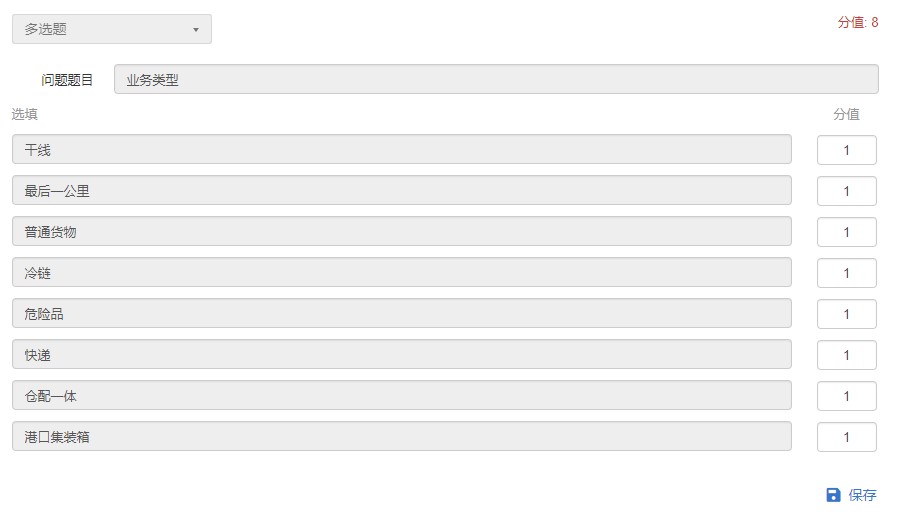Focus the score box for 冷链
Screen dimensions: 904x516
(846, 273)
